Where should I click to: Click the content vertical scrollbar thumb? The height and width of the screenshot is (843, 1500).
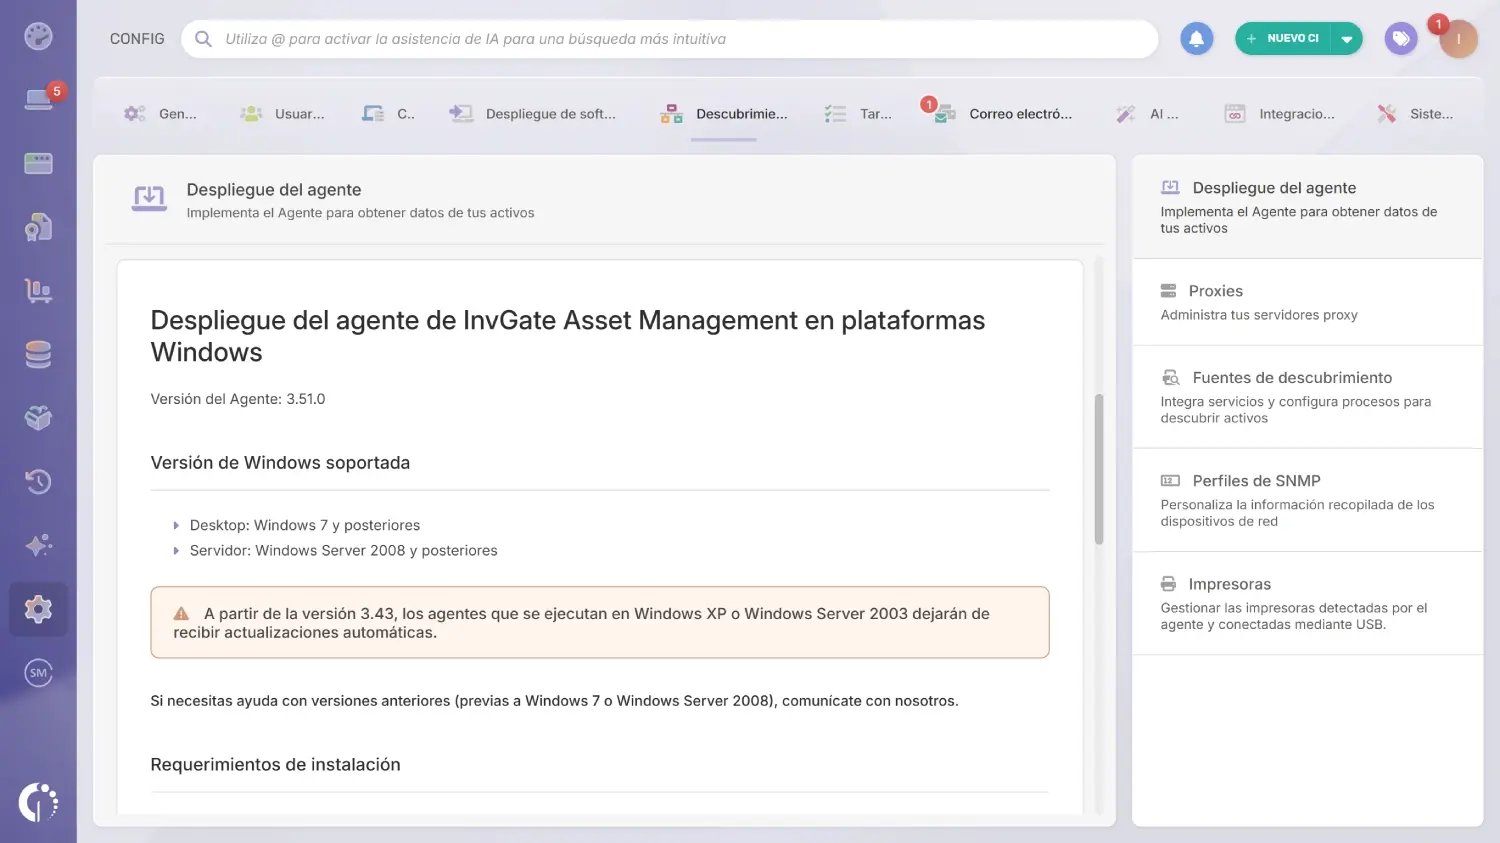1099,469
